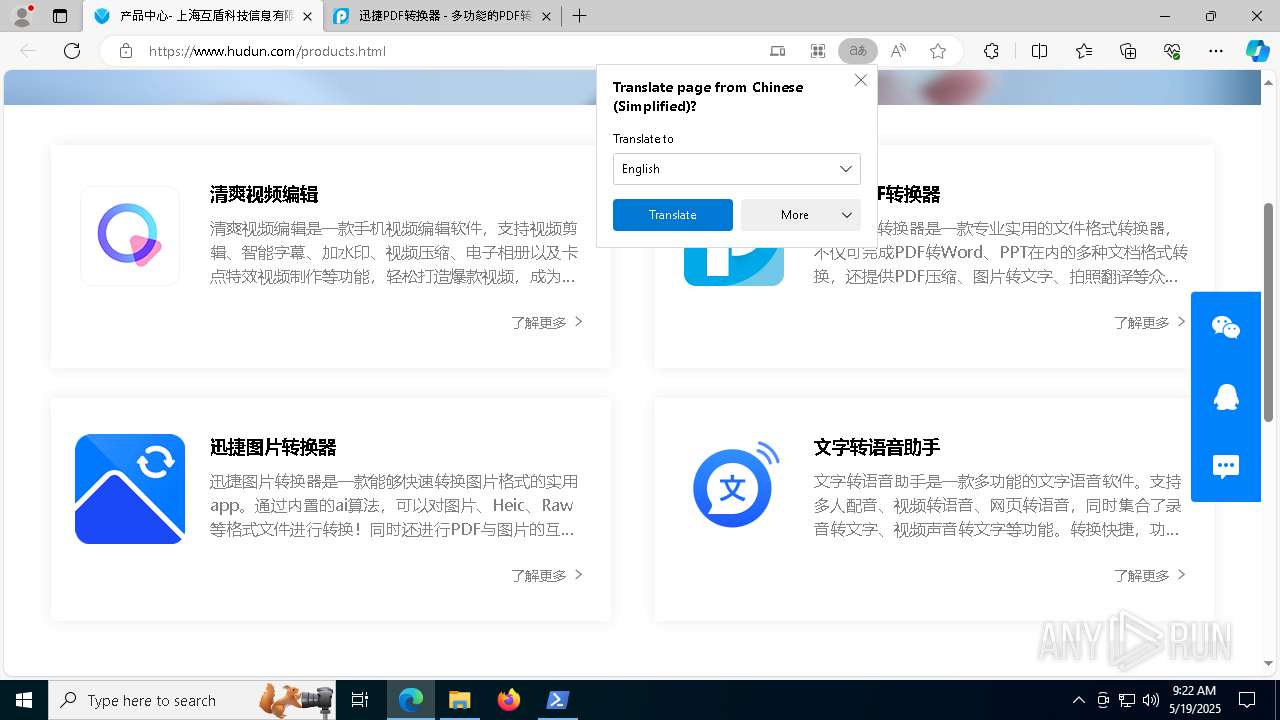Open Favorites list icon
Viewport: 1280px width, 720px height.
click(1084, 51)
